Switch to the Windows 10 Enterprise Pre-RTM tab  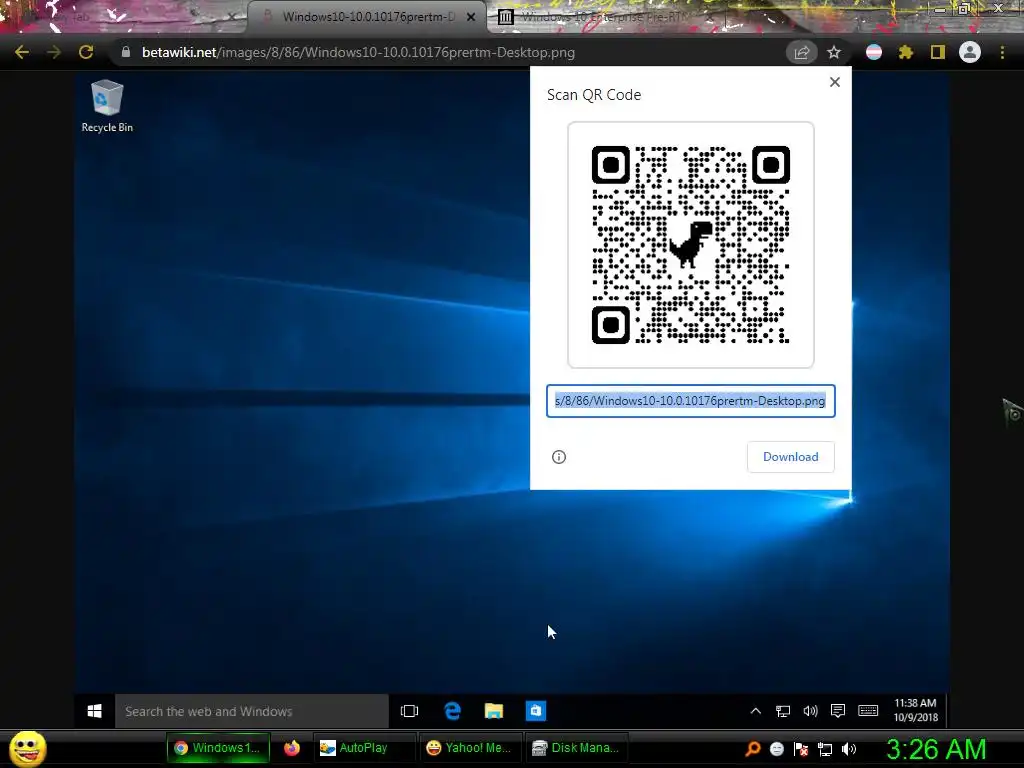pos(604,17)
